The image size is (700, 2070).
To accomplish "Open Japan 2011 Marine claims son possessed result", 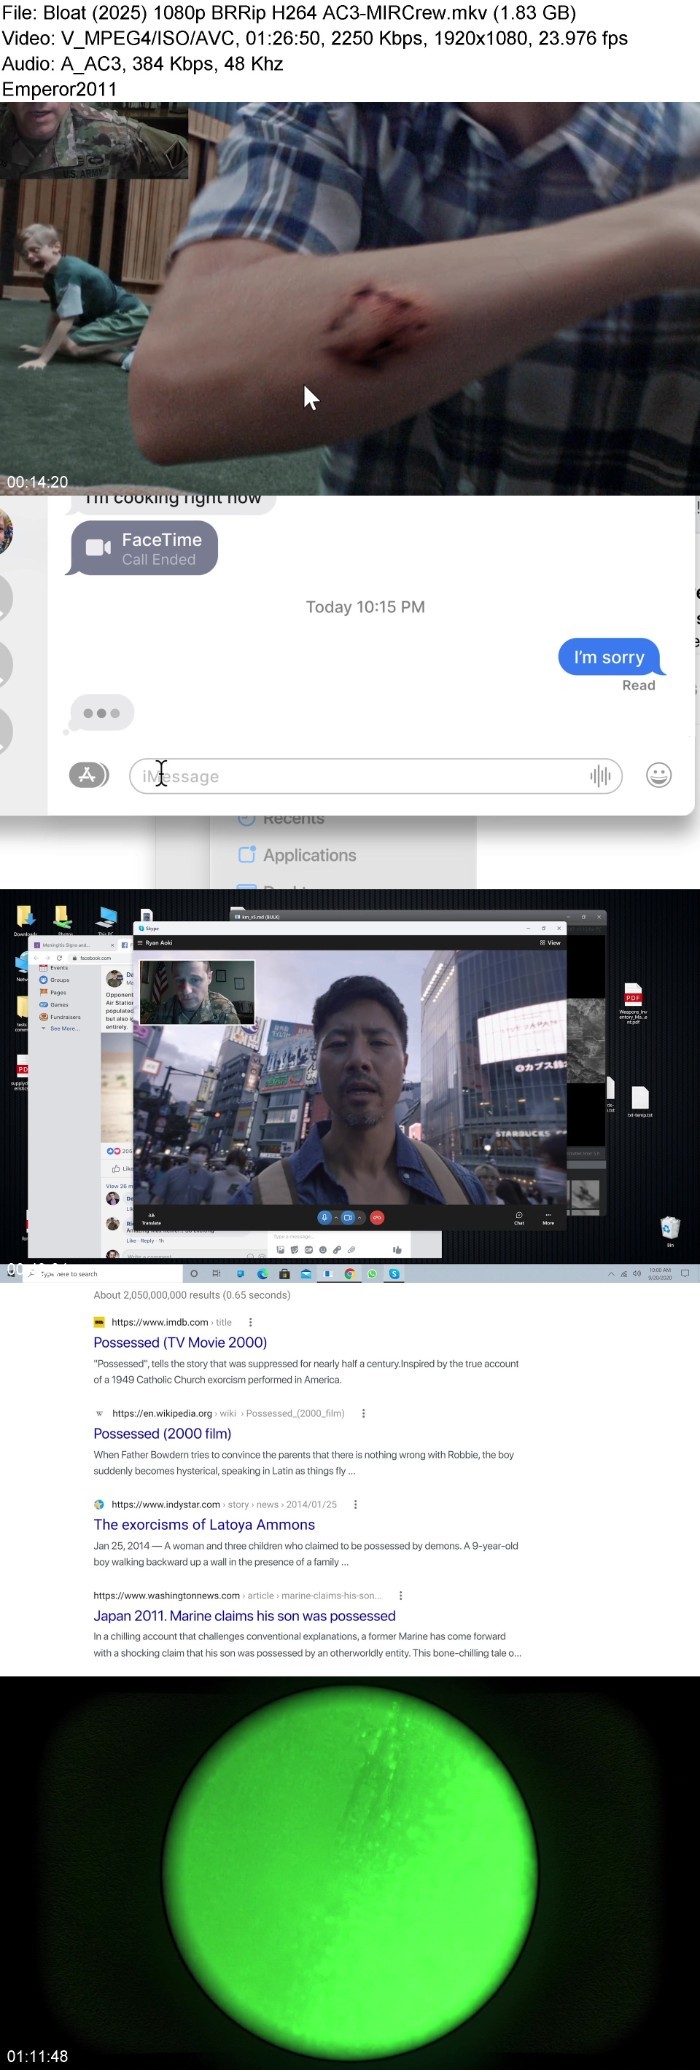I will [244, 1615].
